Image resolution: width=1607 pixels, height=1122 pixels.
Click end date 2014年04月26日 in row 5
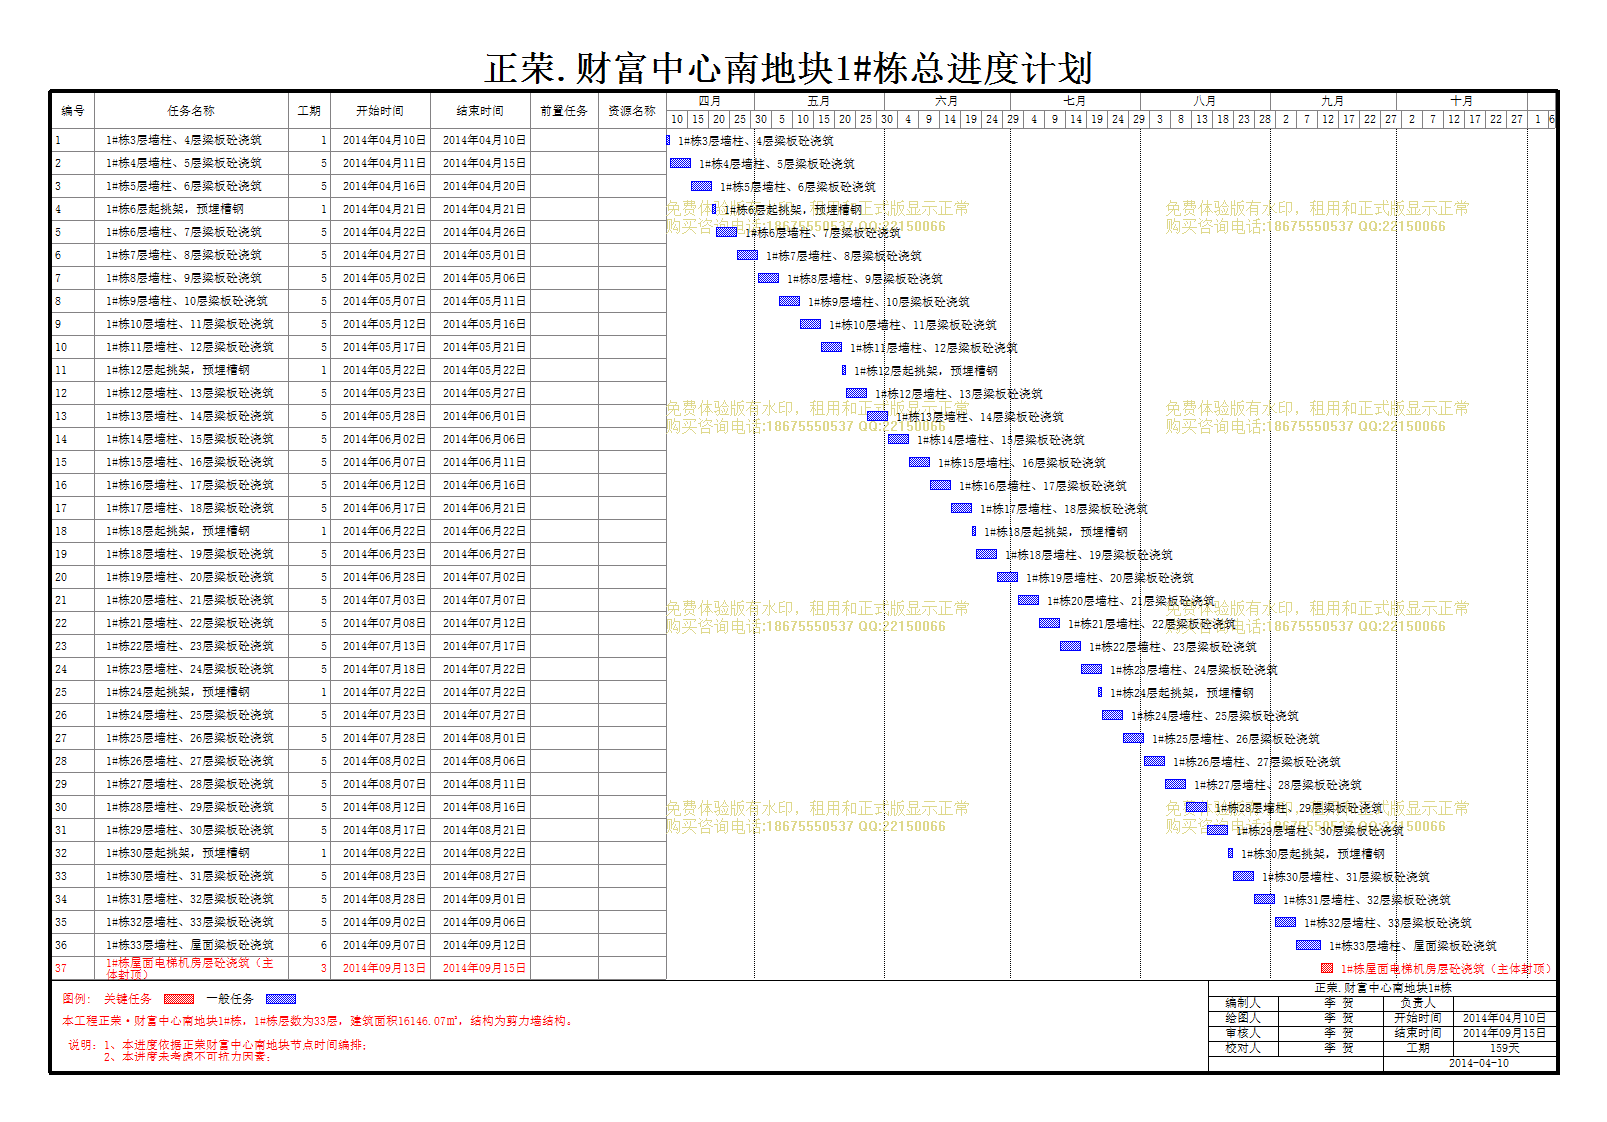484,232
